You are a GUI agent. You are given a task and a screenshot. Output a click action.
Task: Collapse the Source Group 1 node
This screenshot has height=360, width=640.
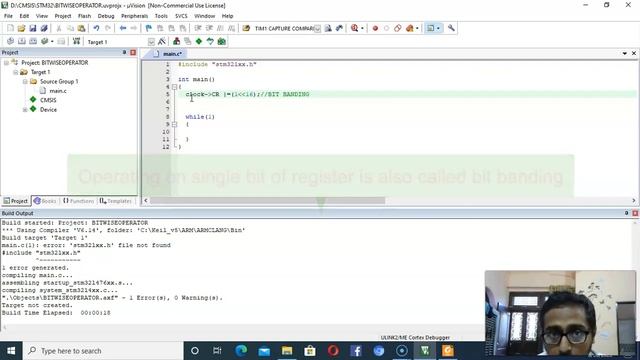point(25,82)
